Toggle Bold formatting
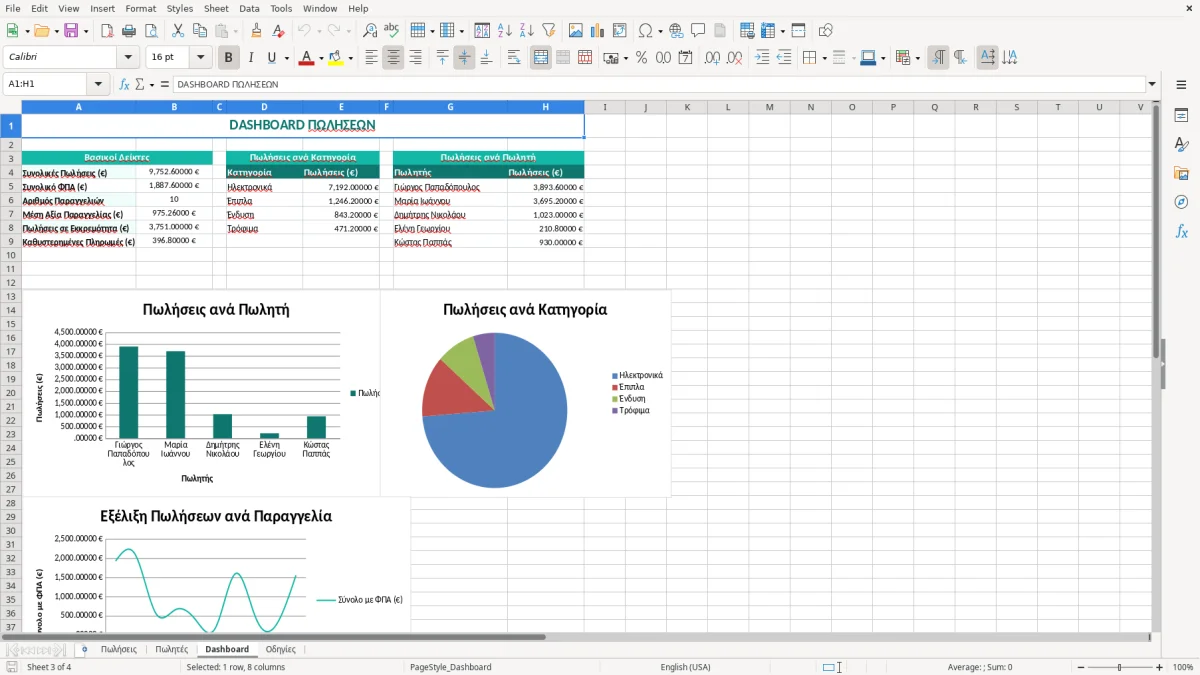 coord(228,58)
